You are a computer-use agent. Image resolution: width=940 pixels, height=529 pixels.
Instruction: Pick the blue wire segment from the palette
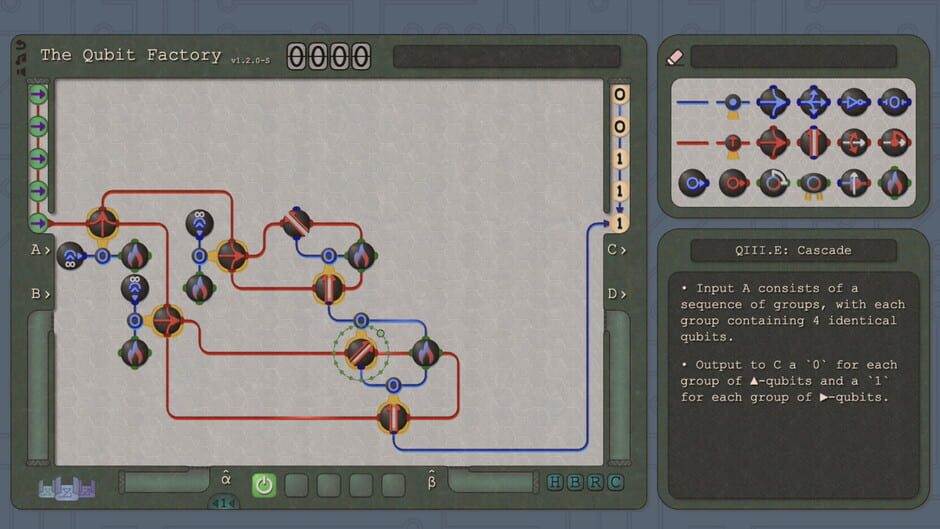click(x=692, y=103)
